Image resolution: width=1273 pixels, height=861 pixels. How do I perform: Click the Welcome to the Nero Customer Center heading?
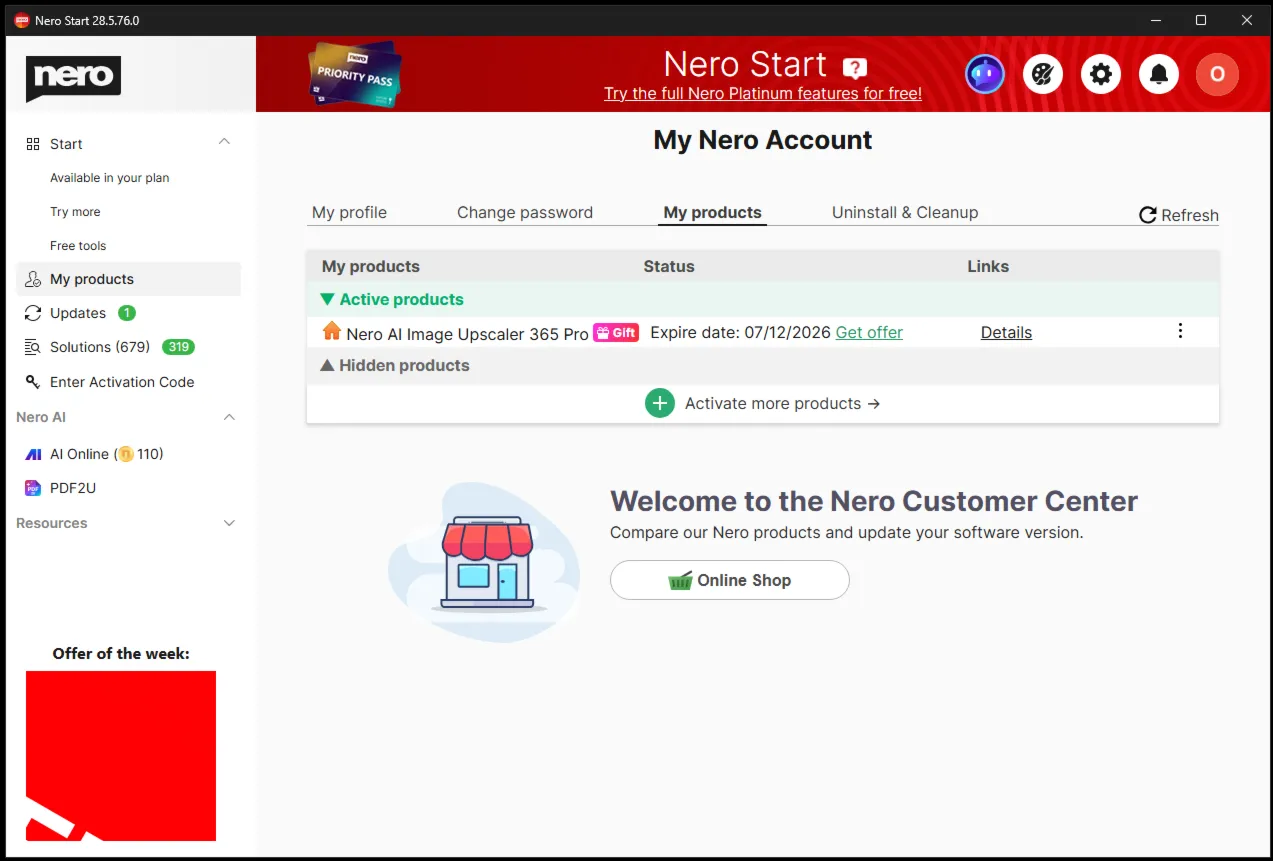click(874, 501)
